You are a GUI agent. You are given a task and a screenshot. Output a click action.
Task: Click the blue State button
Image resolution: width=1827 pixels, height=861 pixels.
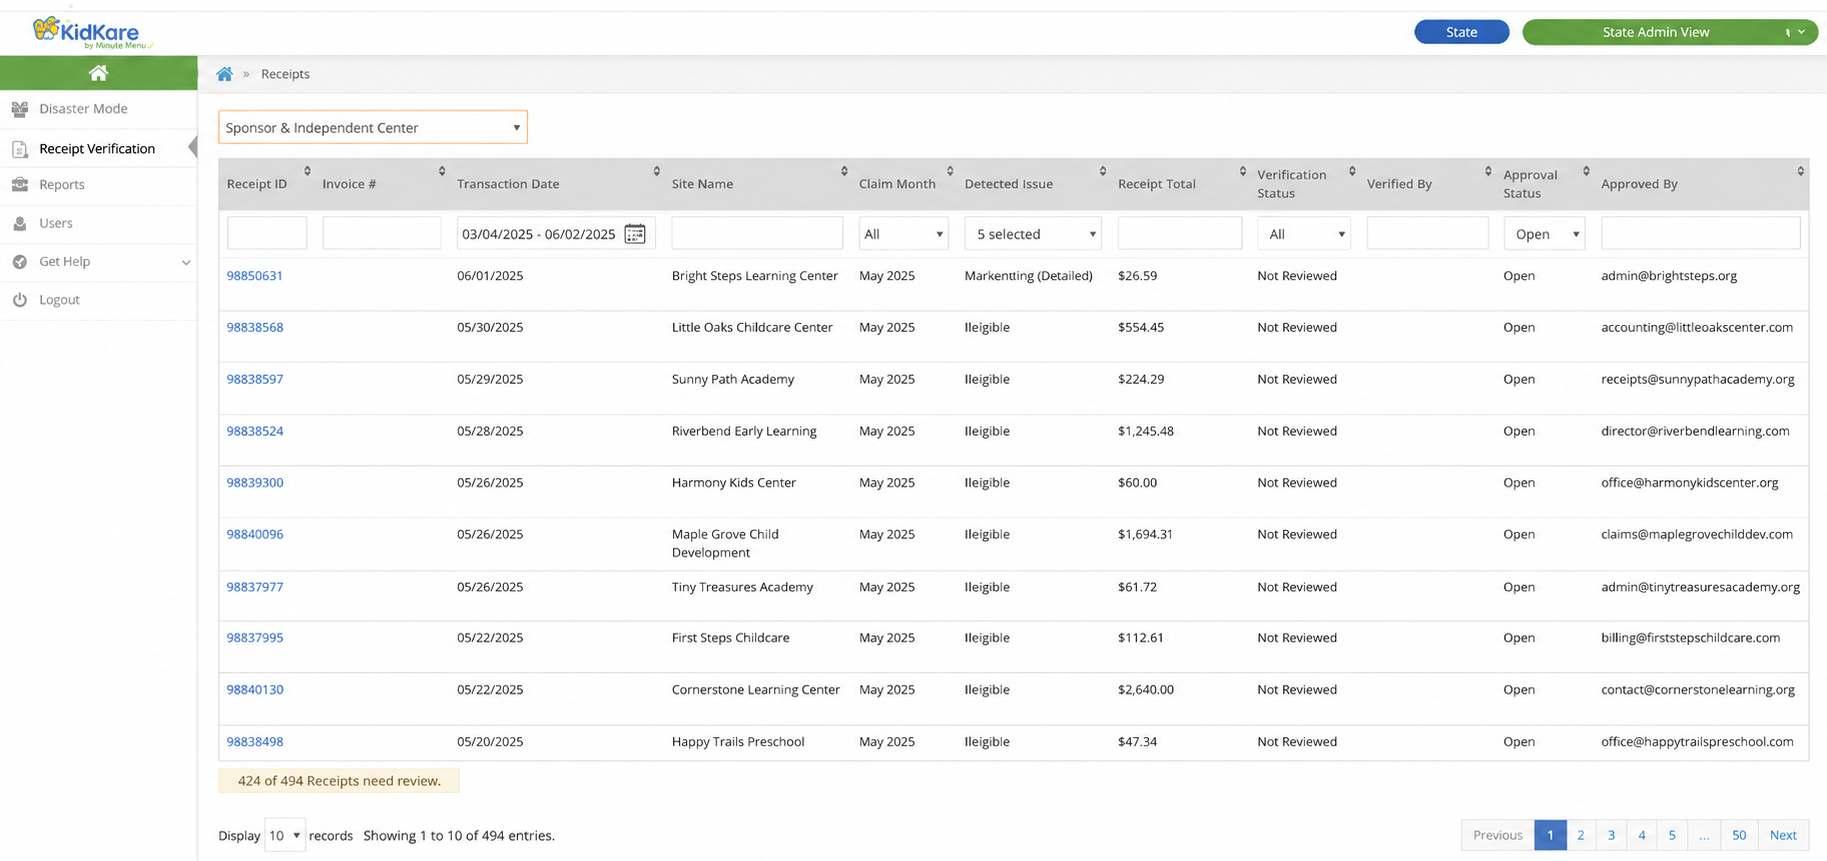pyautogui.click(x=1461, y=32)
